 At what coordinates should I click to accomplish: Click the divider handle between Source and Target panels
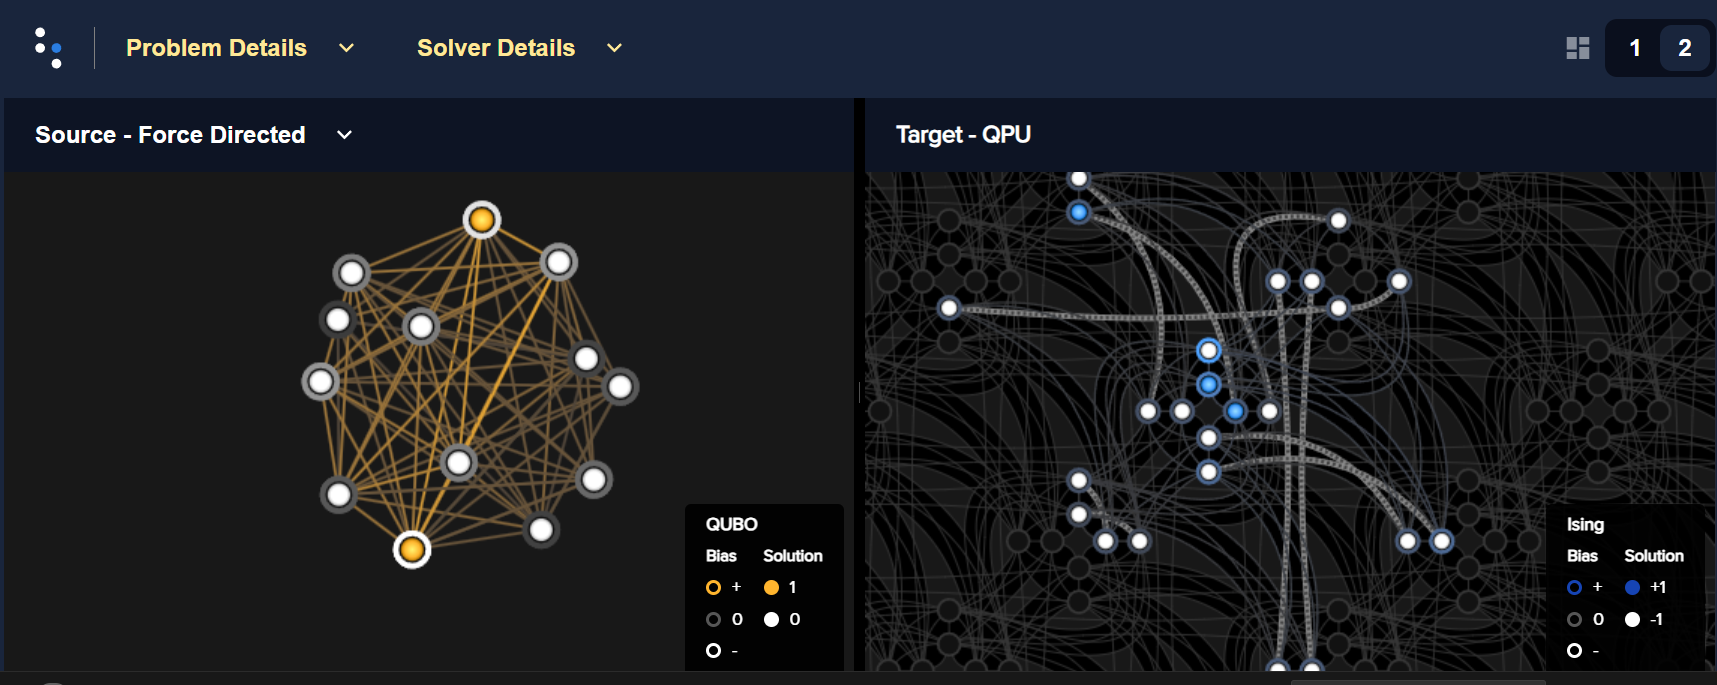[859, 393]
